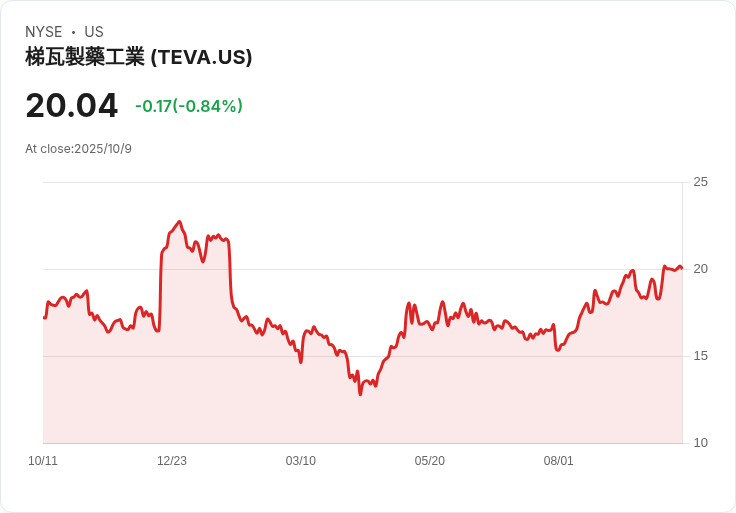Click the TEVA.US stock title

(x=138, y=57)
